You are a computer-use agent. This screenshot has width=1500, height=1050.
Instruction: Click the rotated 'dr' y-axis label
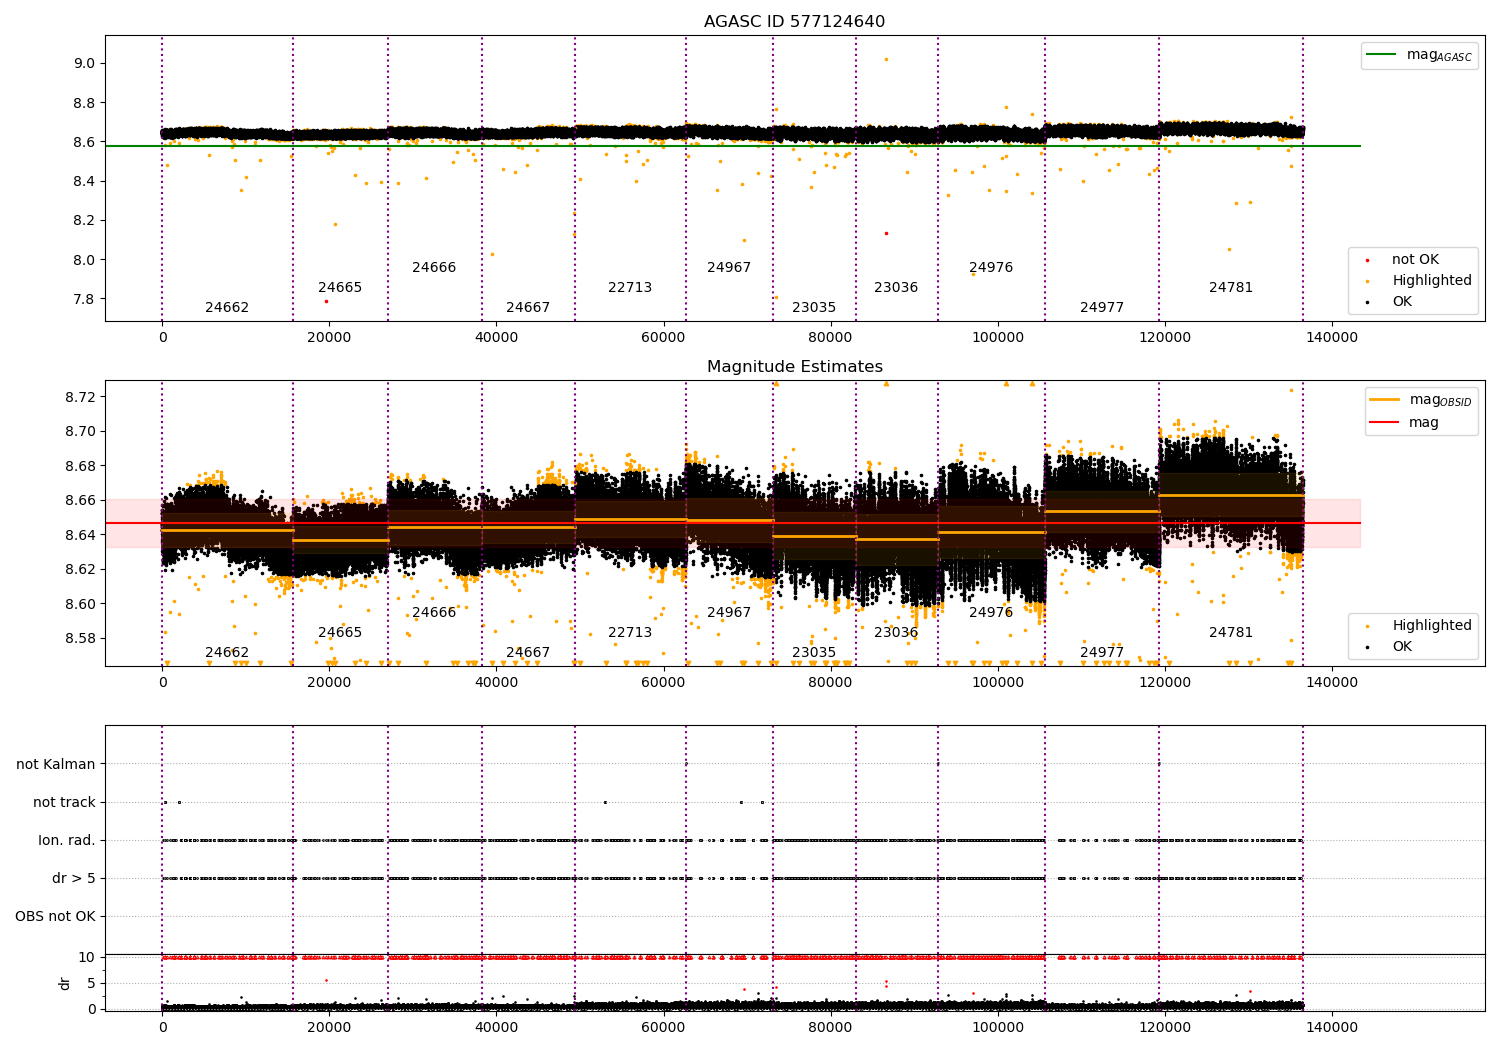[x=65, y=983]
